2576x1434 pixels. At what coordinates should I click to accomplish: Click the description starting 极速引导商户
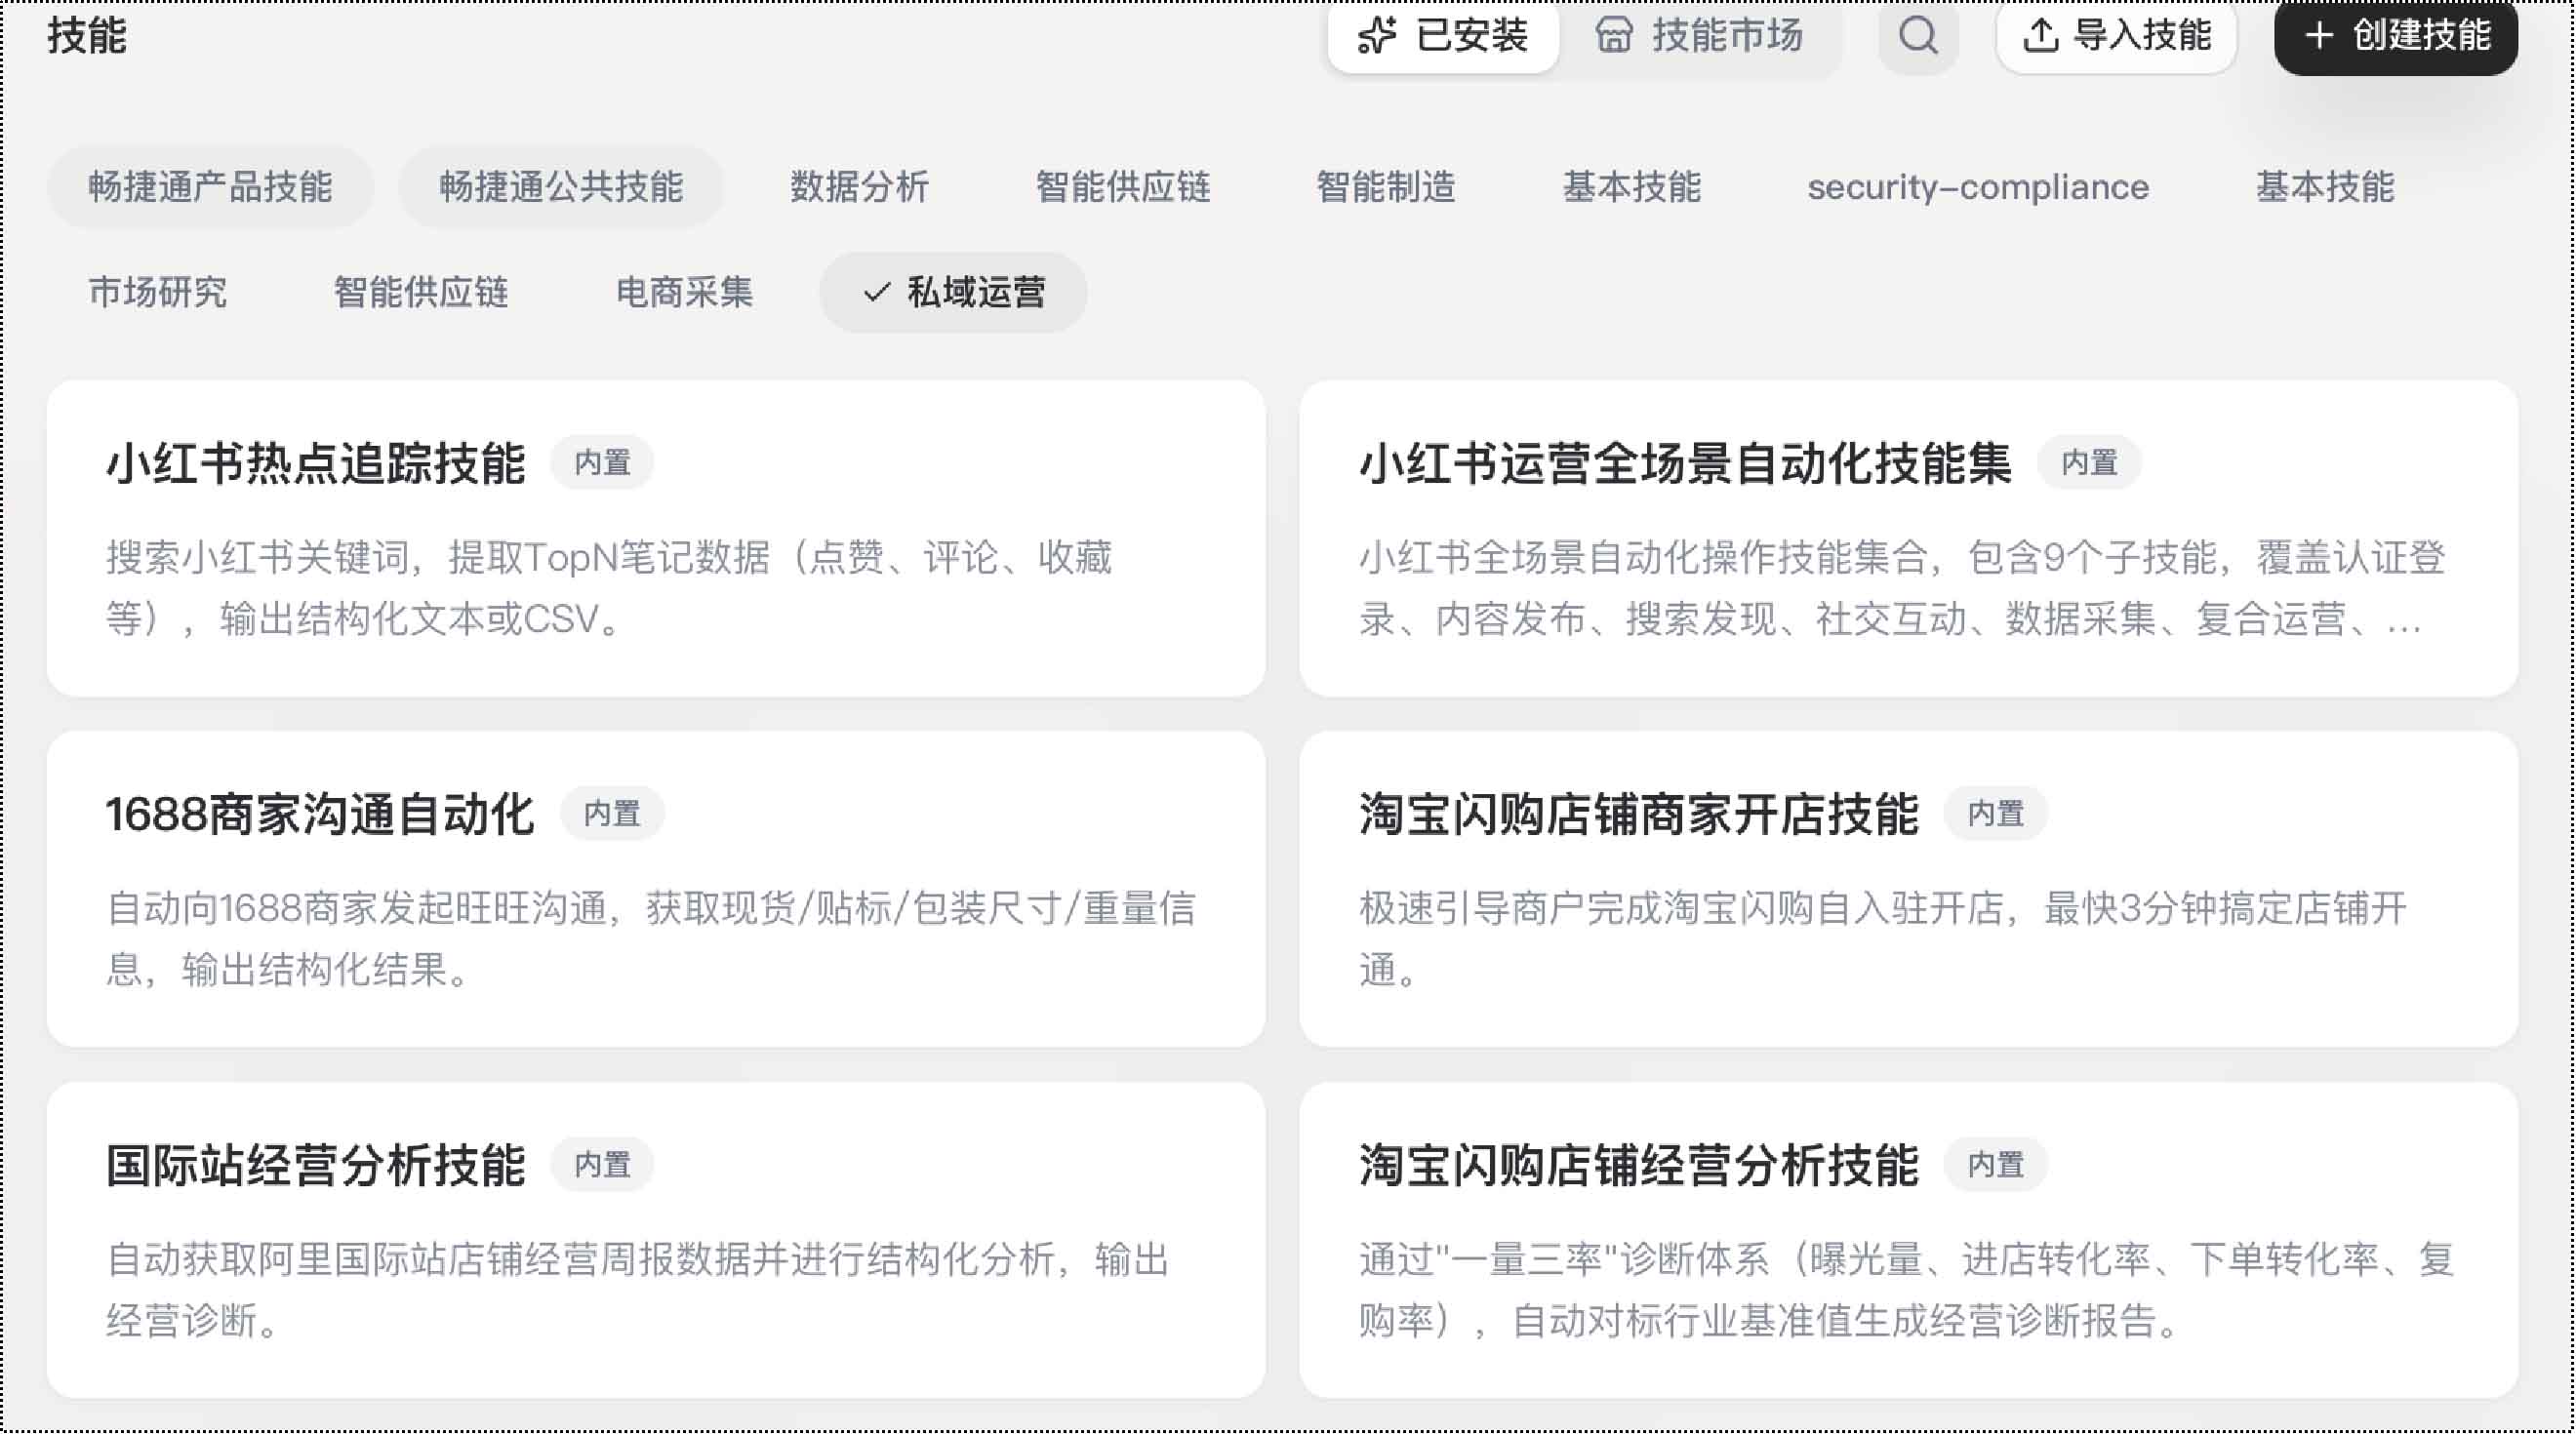1883,939
